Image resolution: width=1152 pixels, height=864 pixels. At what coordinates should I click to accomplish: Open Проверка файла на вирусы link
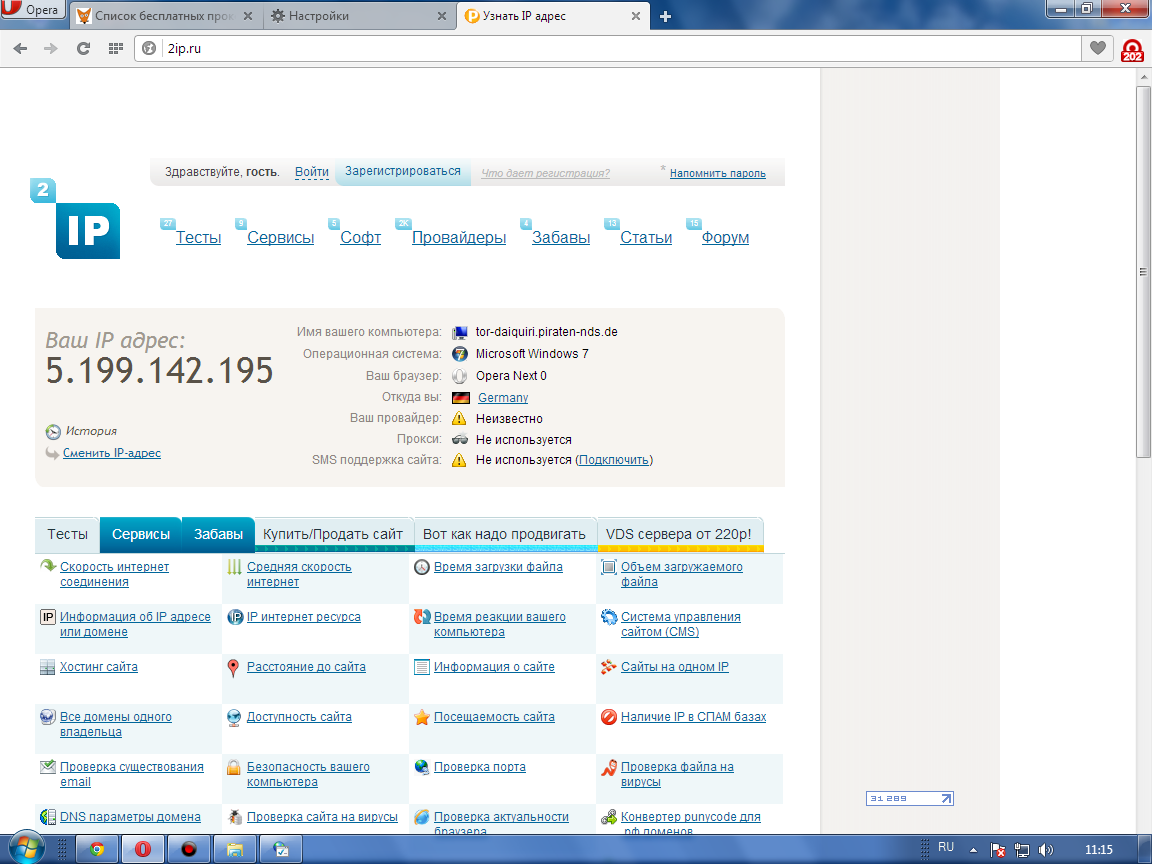click(677, 774)
